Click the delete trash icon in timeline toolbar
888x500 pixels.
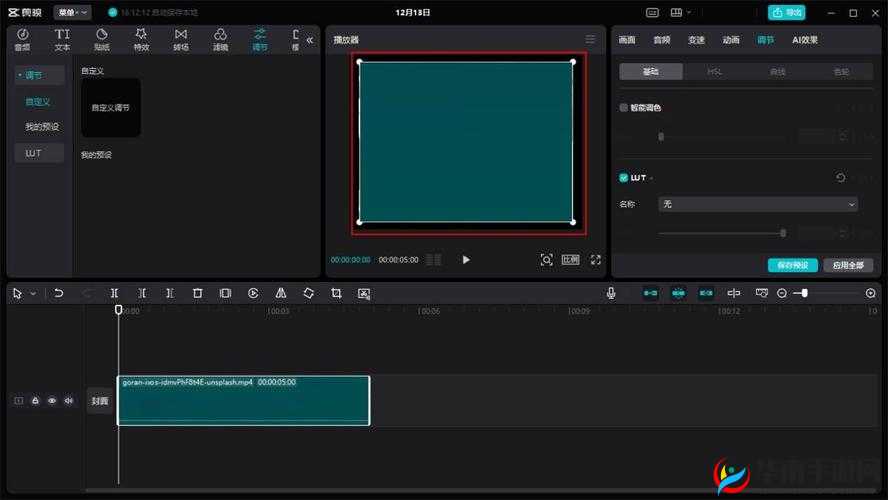(x=198, y=293)
